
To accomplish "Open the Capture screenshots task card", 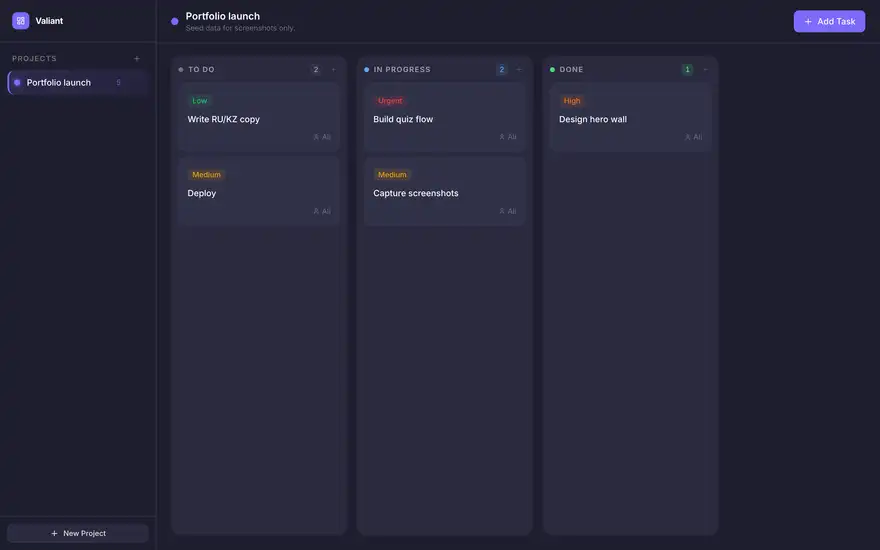I will [445, 191].
